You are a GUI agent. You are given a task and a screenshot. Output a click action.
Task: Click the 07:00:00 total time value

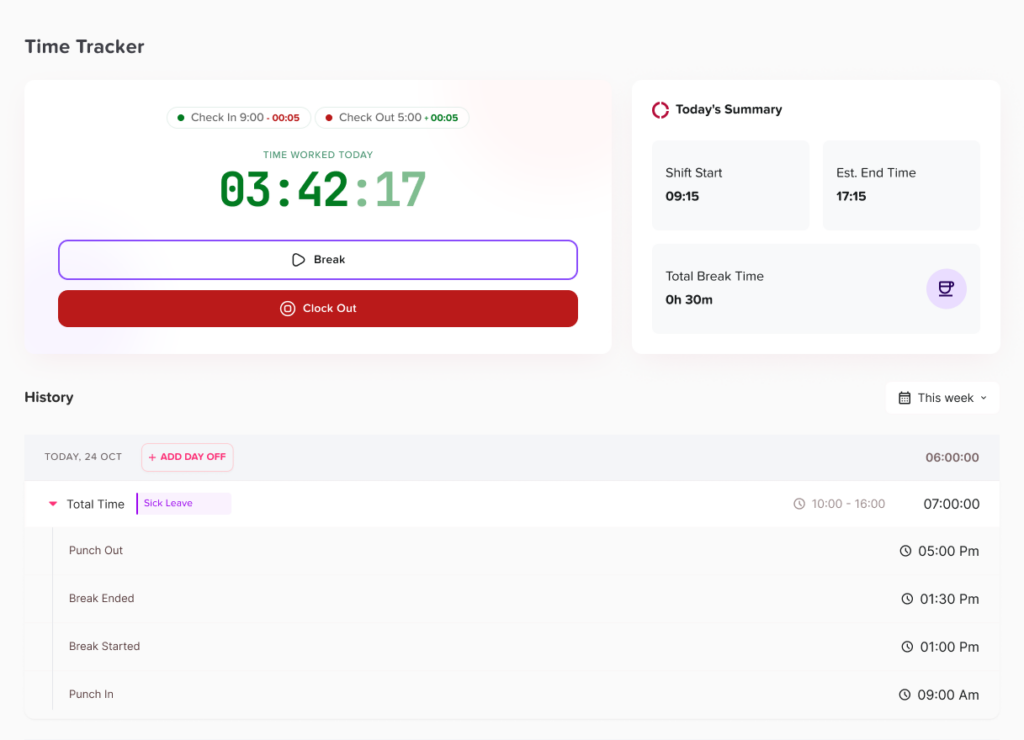click(951, 504)
